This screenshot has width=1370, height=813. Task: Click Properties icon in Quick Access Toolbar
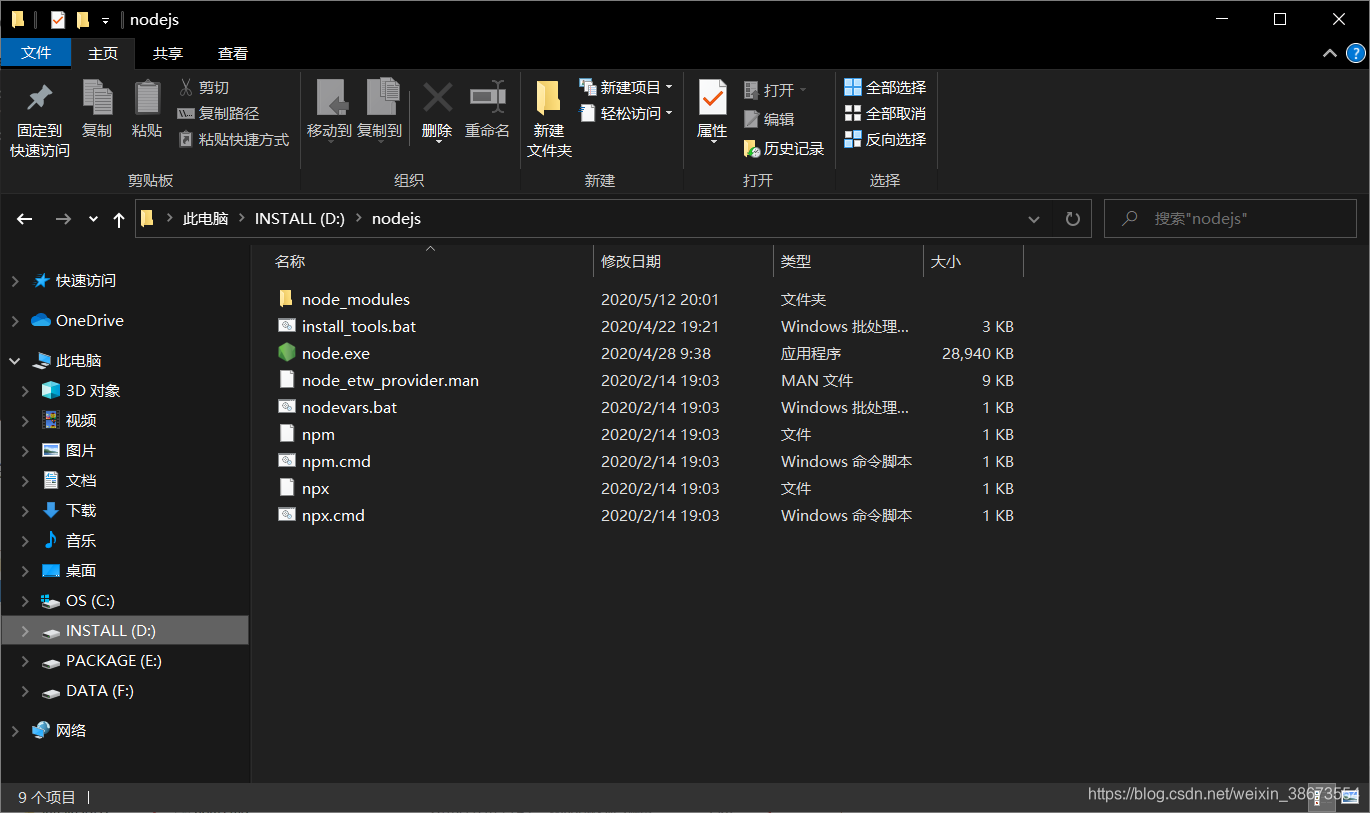click(x=58, y=19)
